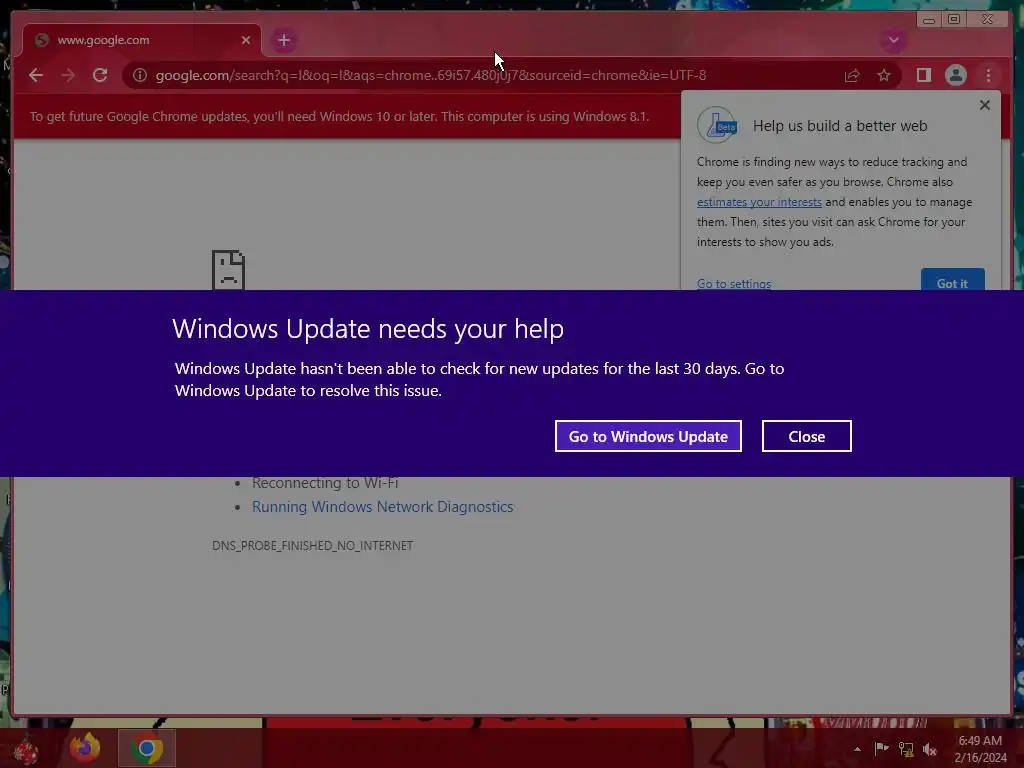Screen dimensions: 1024x768
Task: Bookmark this page with the star icon
Action: (884, 75)
